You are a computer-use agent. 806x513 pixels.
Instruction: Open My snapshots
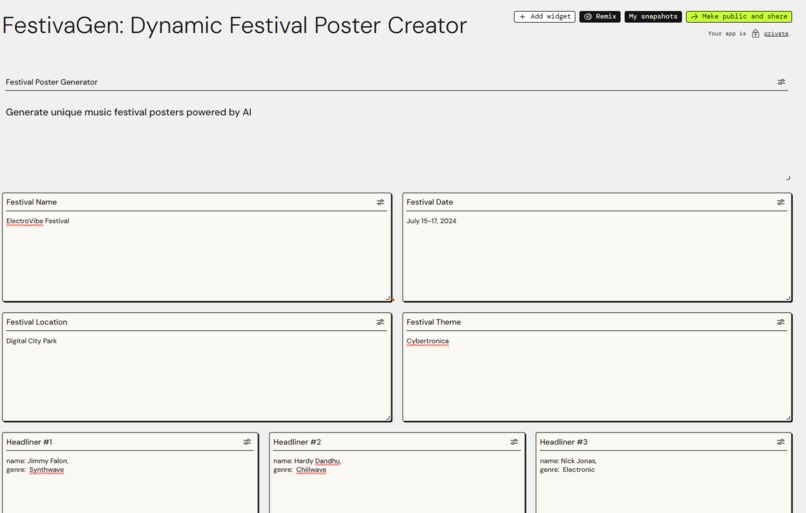[x=653, y=16]
